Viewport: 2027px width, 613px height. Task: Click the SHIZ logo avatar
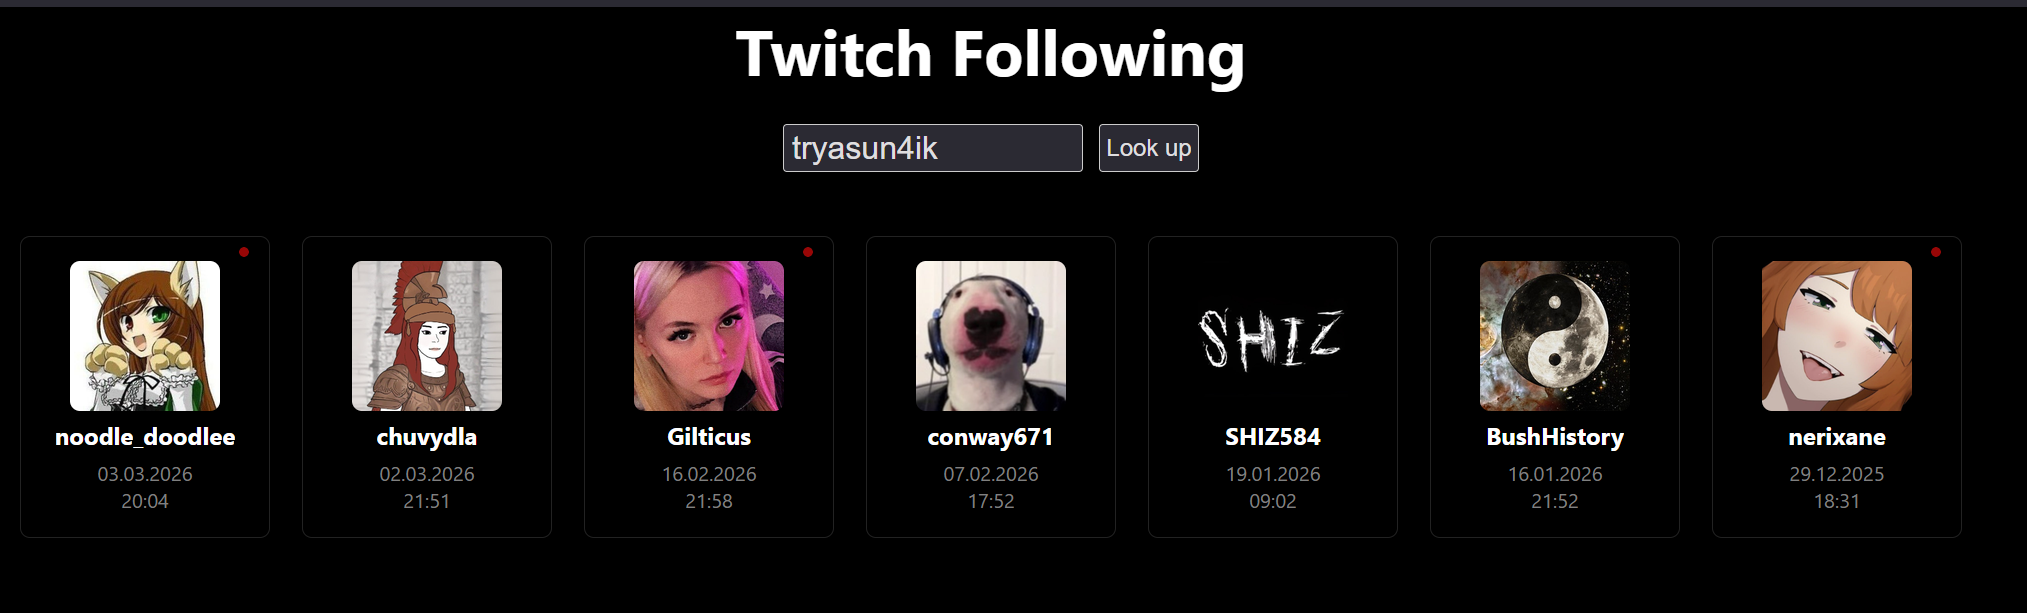(x=1273, y=336)
